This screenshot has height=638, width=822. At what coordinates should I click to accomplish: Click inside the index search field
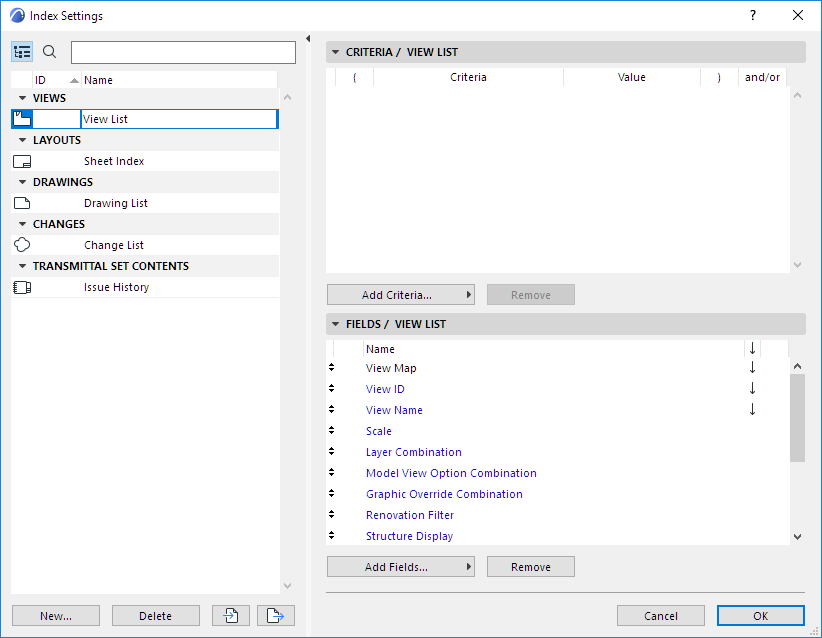point(183,51)
